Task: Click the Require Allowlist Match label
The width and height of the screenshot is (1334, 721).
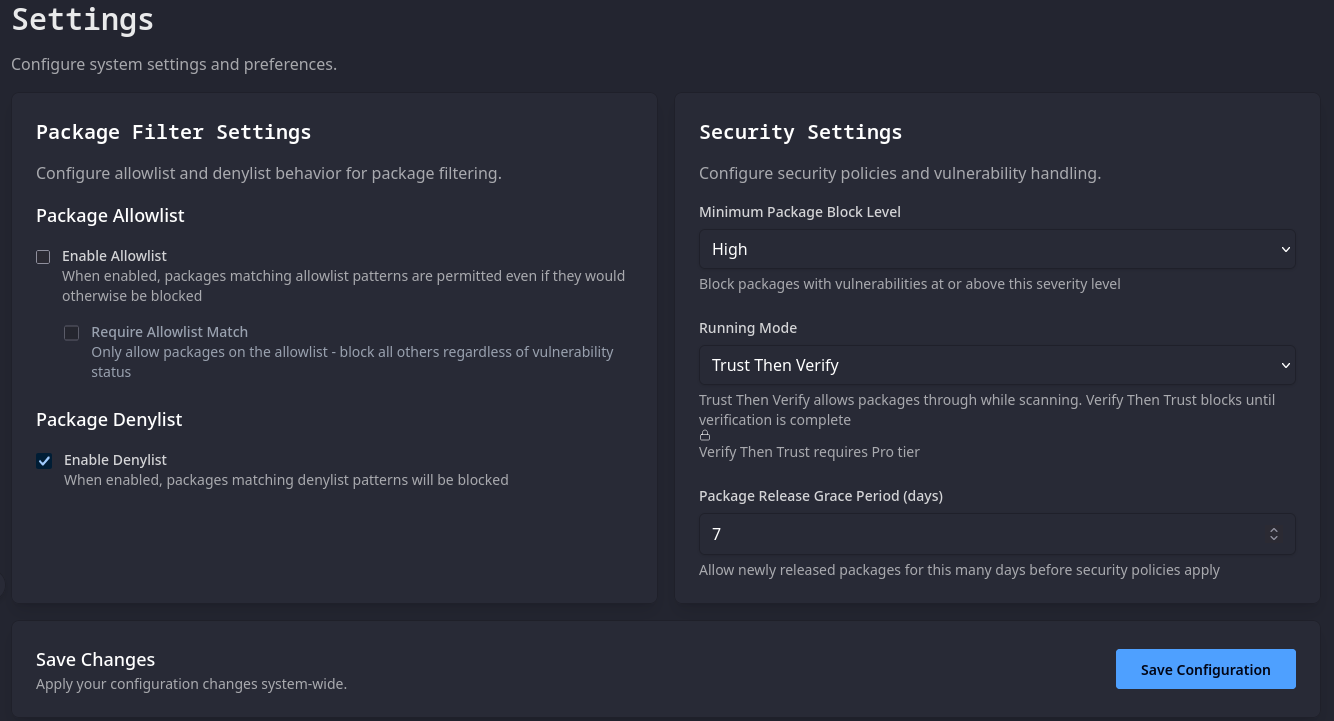Action: (x=169, y=331)
